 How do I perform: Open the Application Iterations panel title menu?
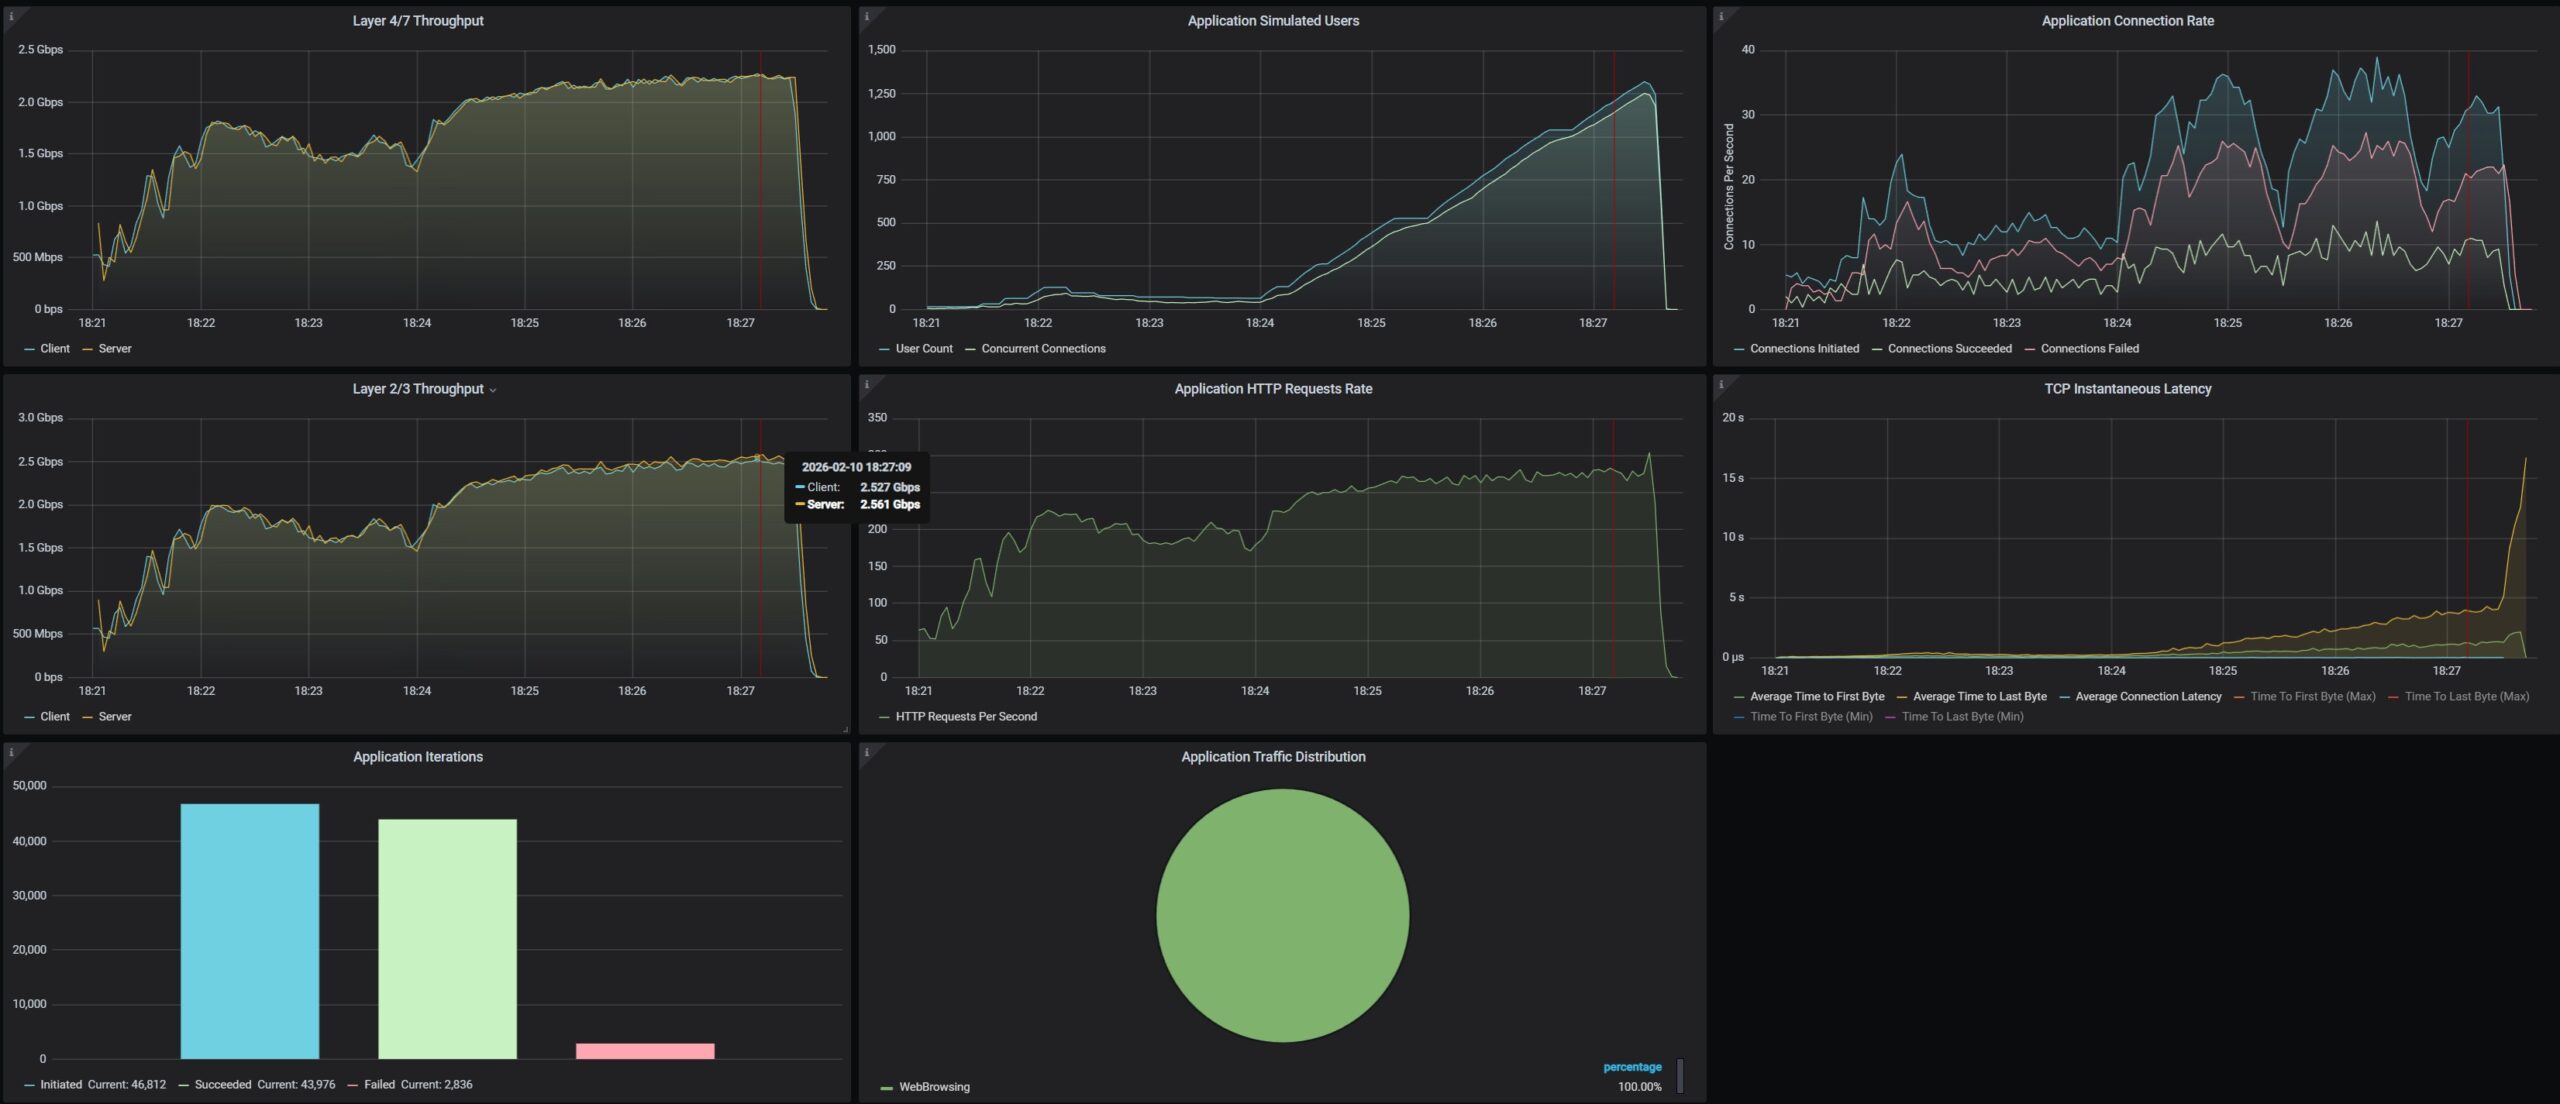[x=417, y=757]
